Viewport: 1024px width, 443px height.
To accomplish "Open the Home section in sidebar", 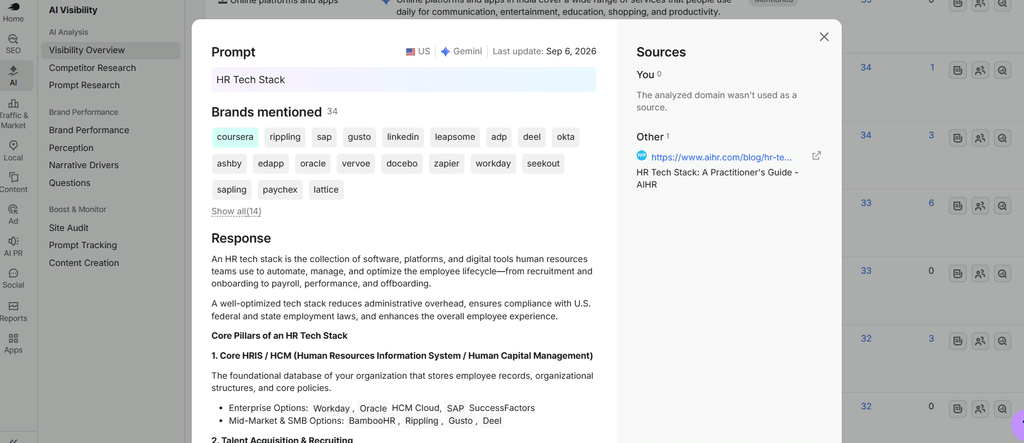I will point(13,12).
